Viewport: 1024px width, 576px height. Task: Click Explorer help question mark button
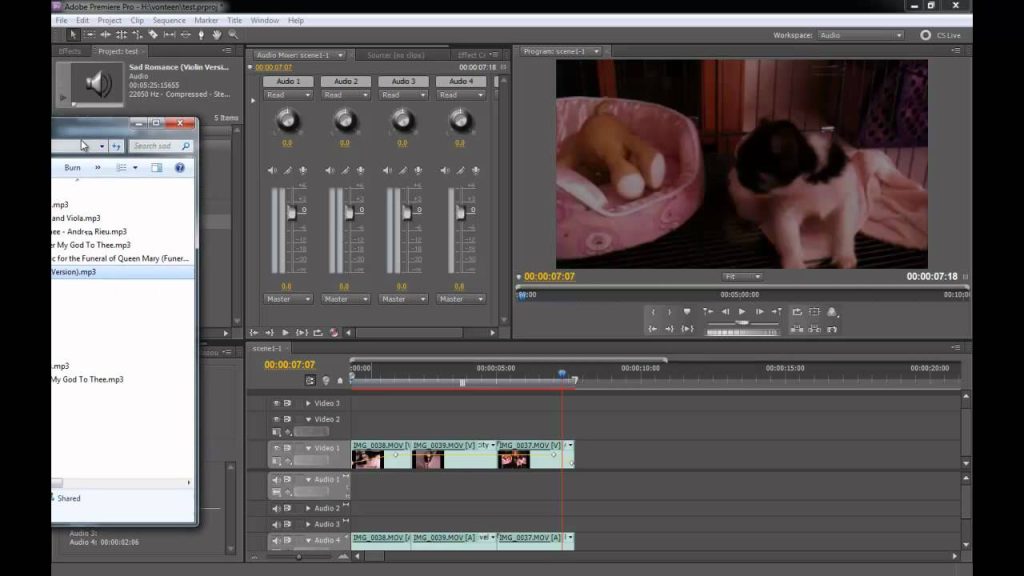point(180,168)
